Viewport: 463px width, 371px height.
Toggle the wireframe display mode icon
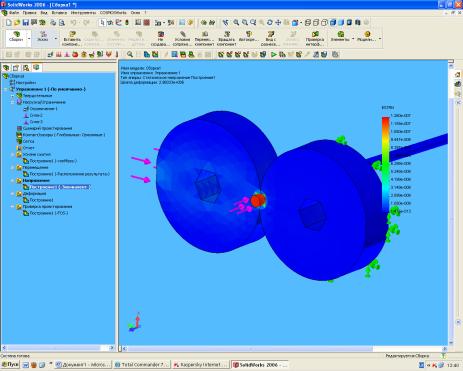308,22
